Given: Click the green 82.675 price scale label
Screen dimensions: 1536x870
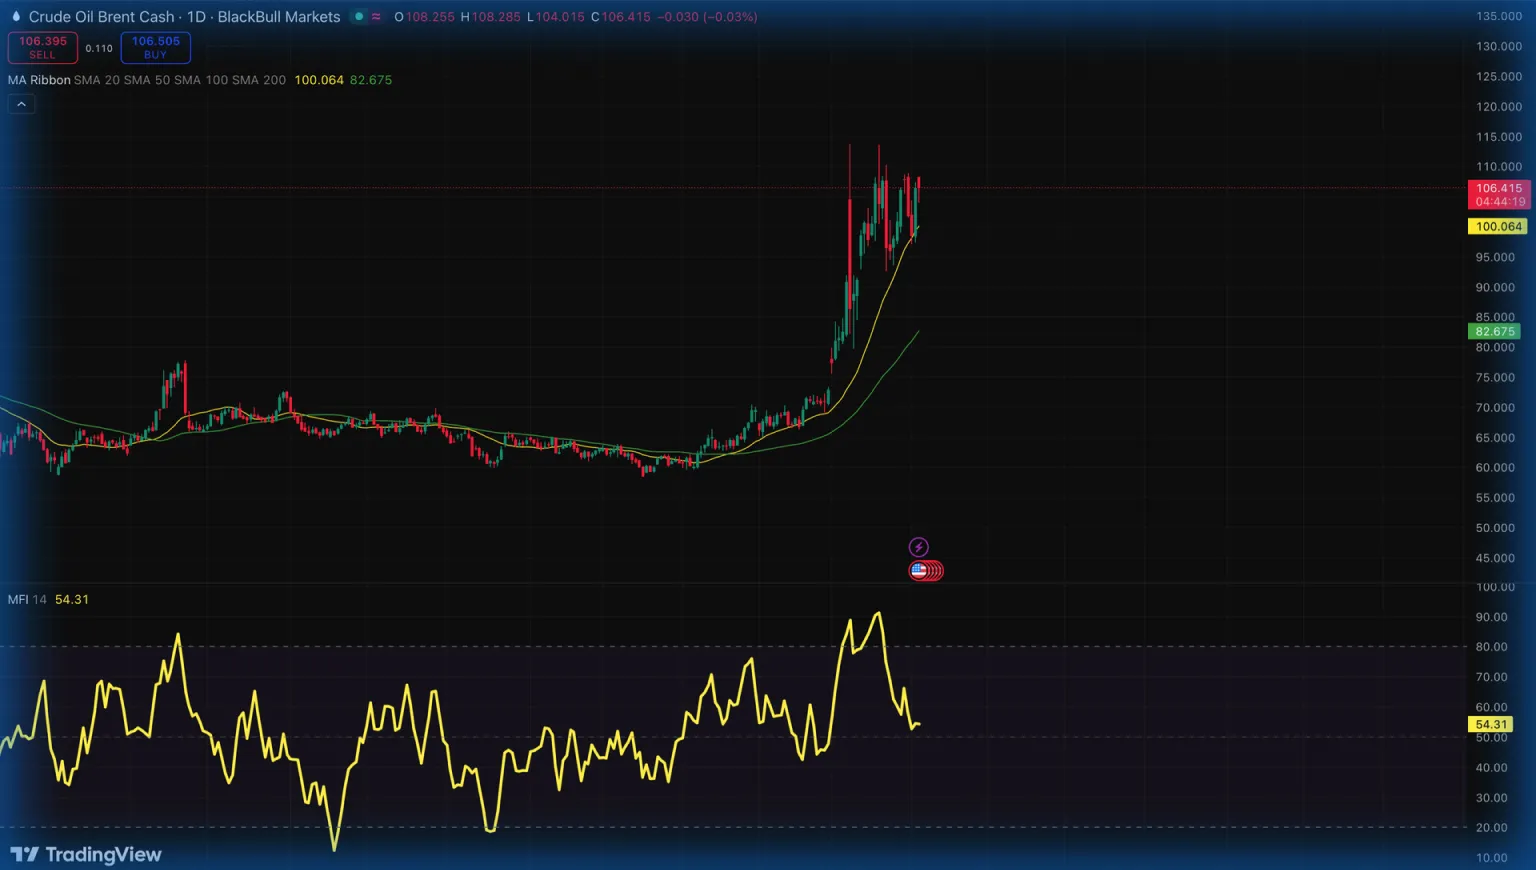Looking at the screenshot, I should click(x=1494, y=331).
